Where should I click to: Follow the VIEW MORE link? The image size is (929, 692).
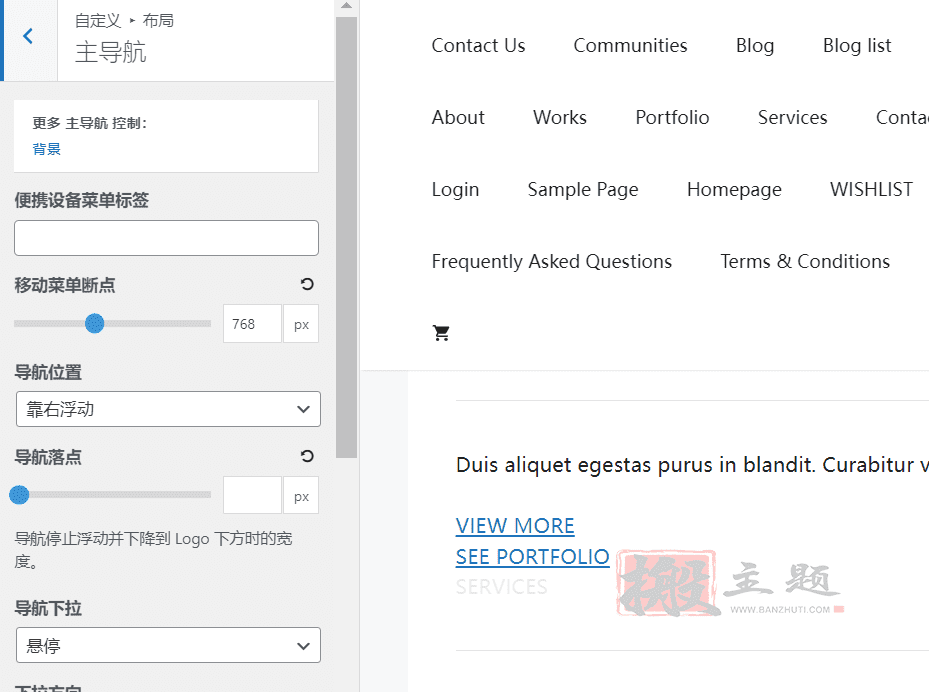515,526
